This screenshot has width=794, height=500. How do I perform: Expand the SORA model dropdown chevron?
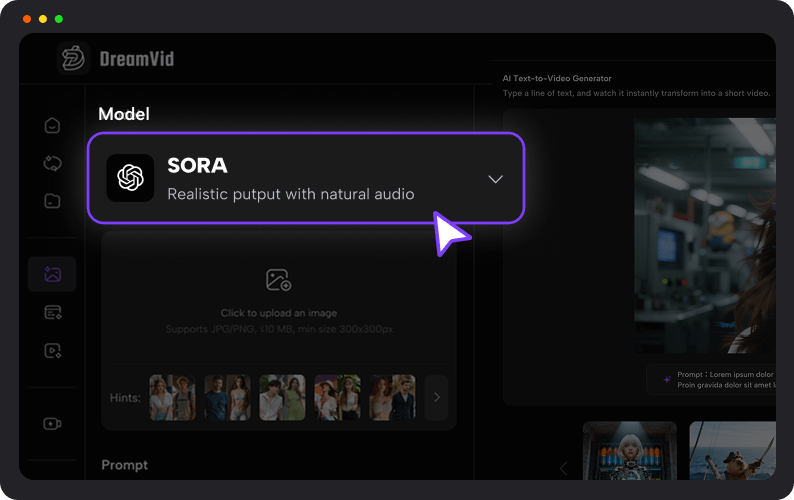pos(495,179)
